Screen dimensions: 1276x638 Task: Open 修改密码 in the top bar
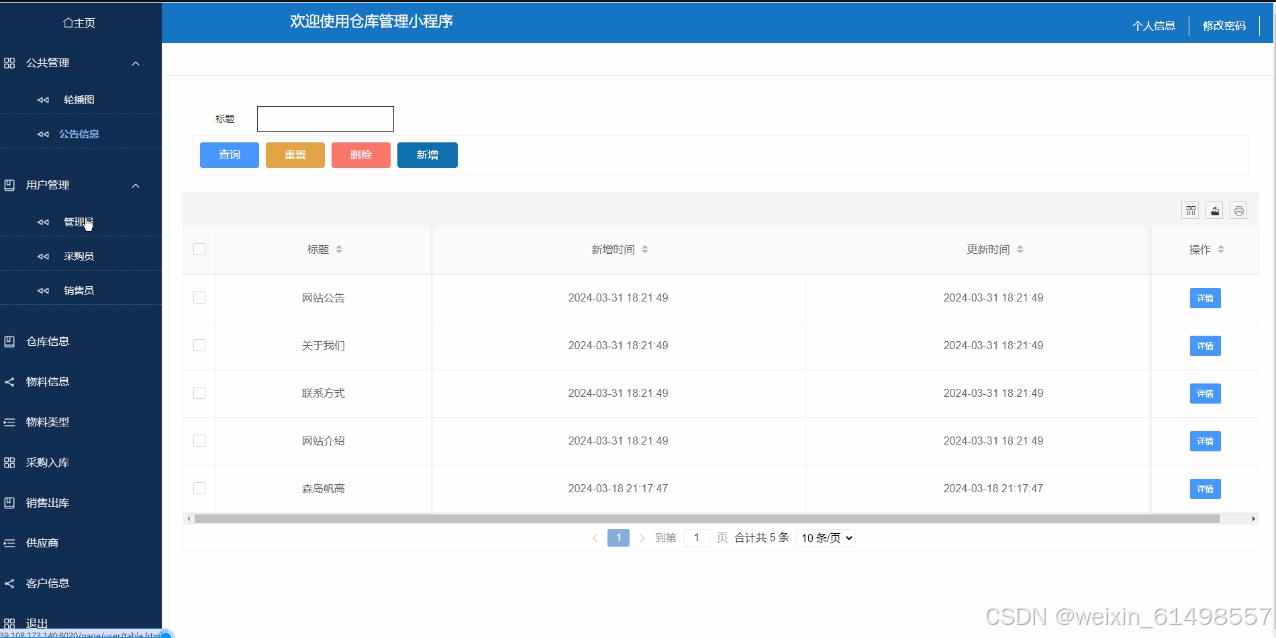tap(1224, 26)
